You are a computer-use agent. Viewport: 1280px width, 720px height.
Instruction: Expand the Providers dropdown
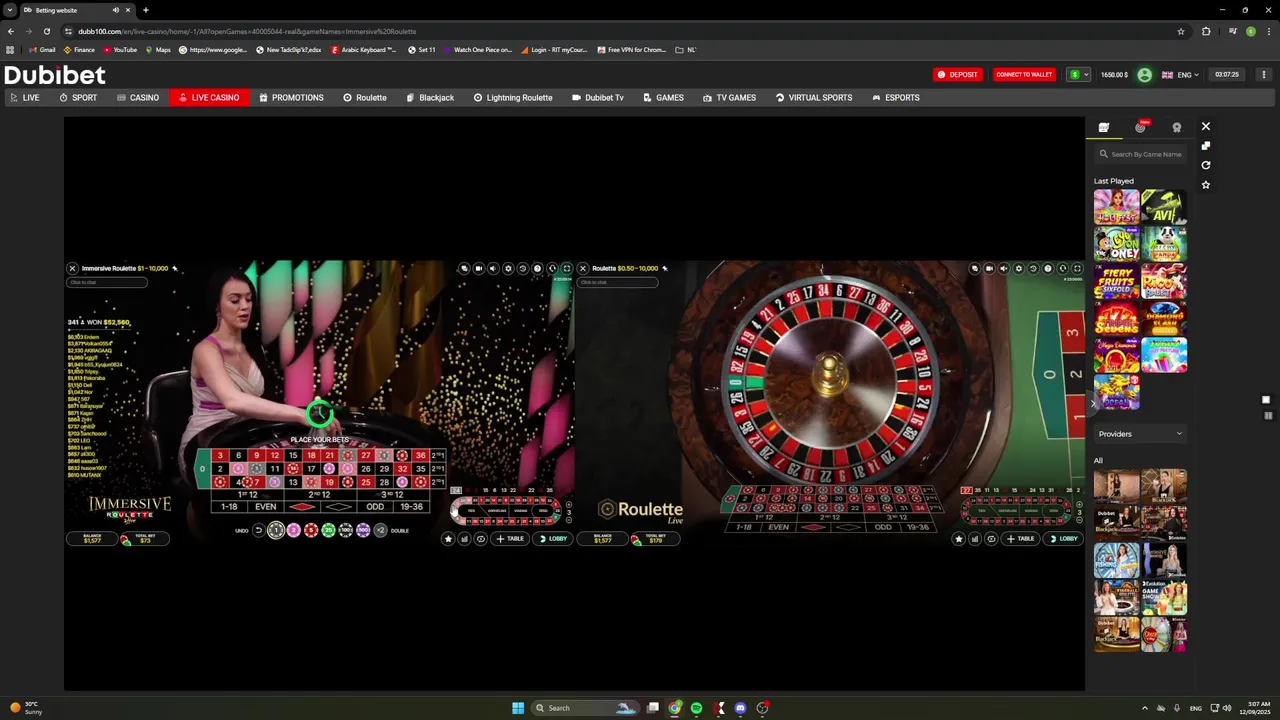coord(1140,434)
